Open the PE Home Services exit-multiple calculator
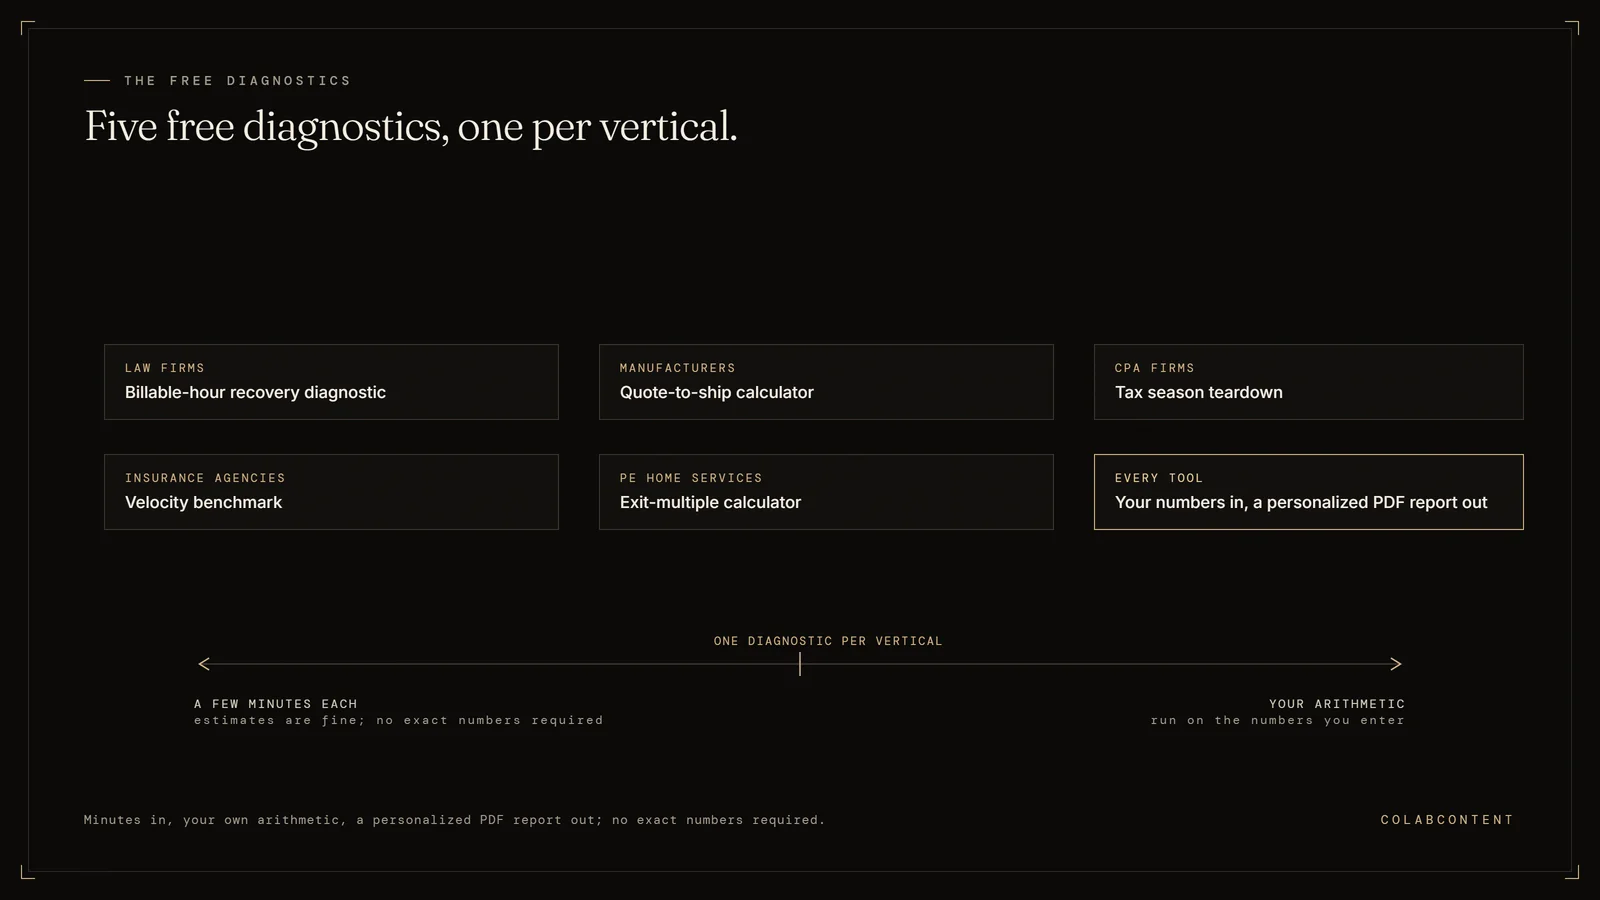Viewport: 1600px width, 900px height. [826, 492]
